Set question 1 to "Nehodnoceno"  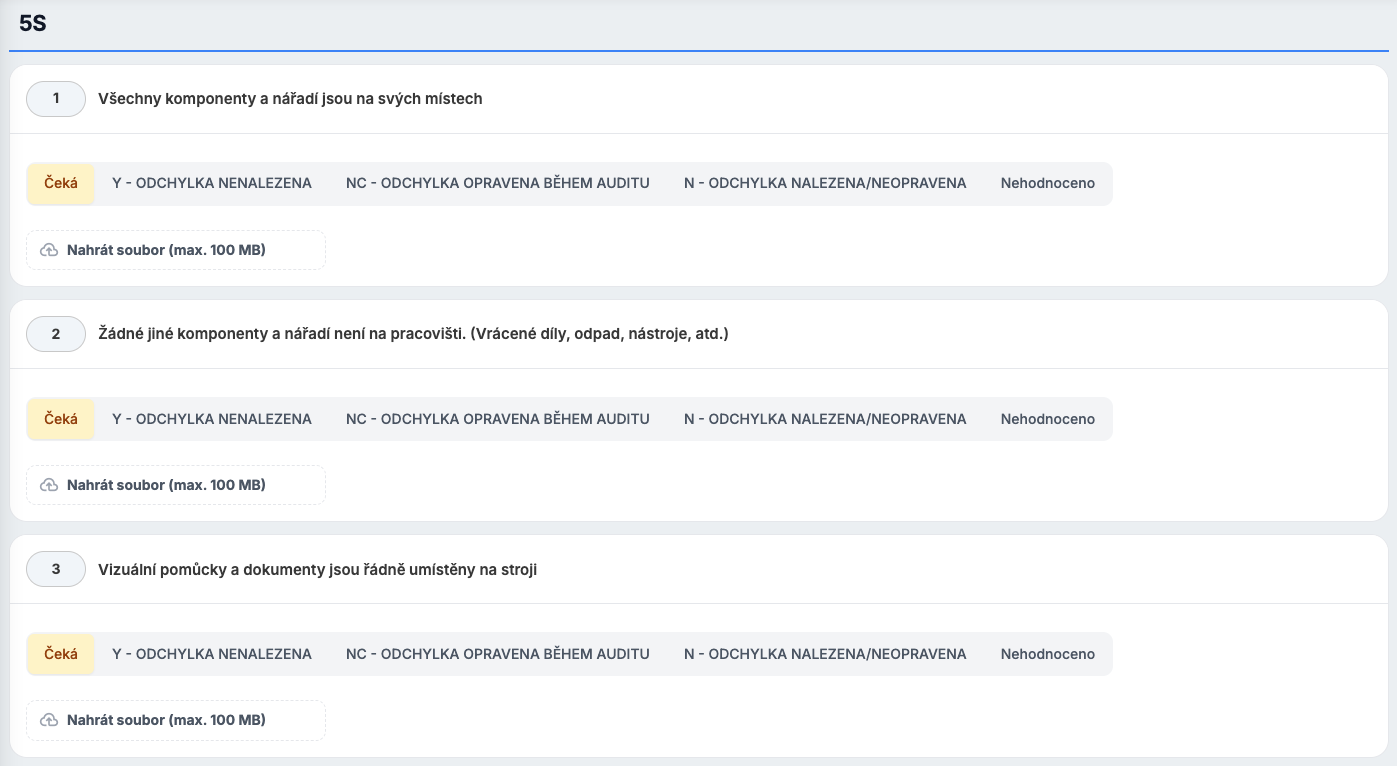(x=1047, y=184)
